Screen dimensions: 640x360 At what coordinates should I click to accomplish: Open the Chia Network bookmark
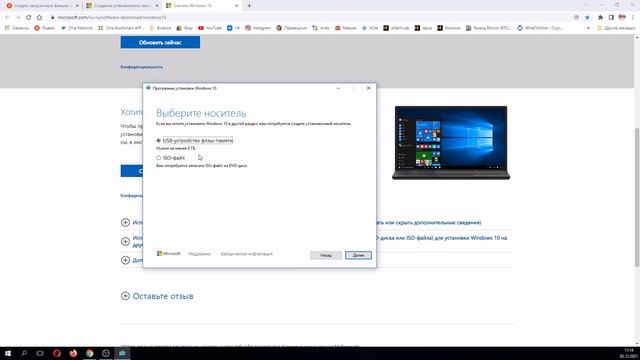76,28
